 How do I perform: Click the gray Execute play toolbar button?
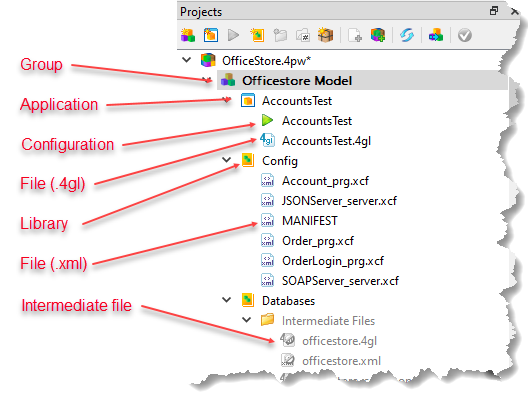233,35
